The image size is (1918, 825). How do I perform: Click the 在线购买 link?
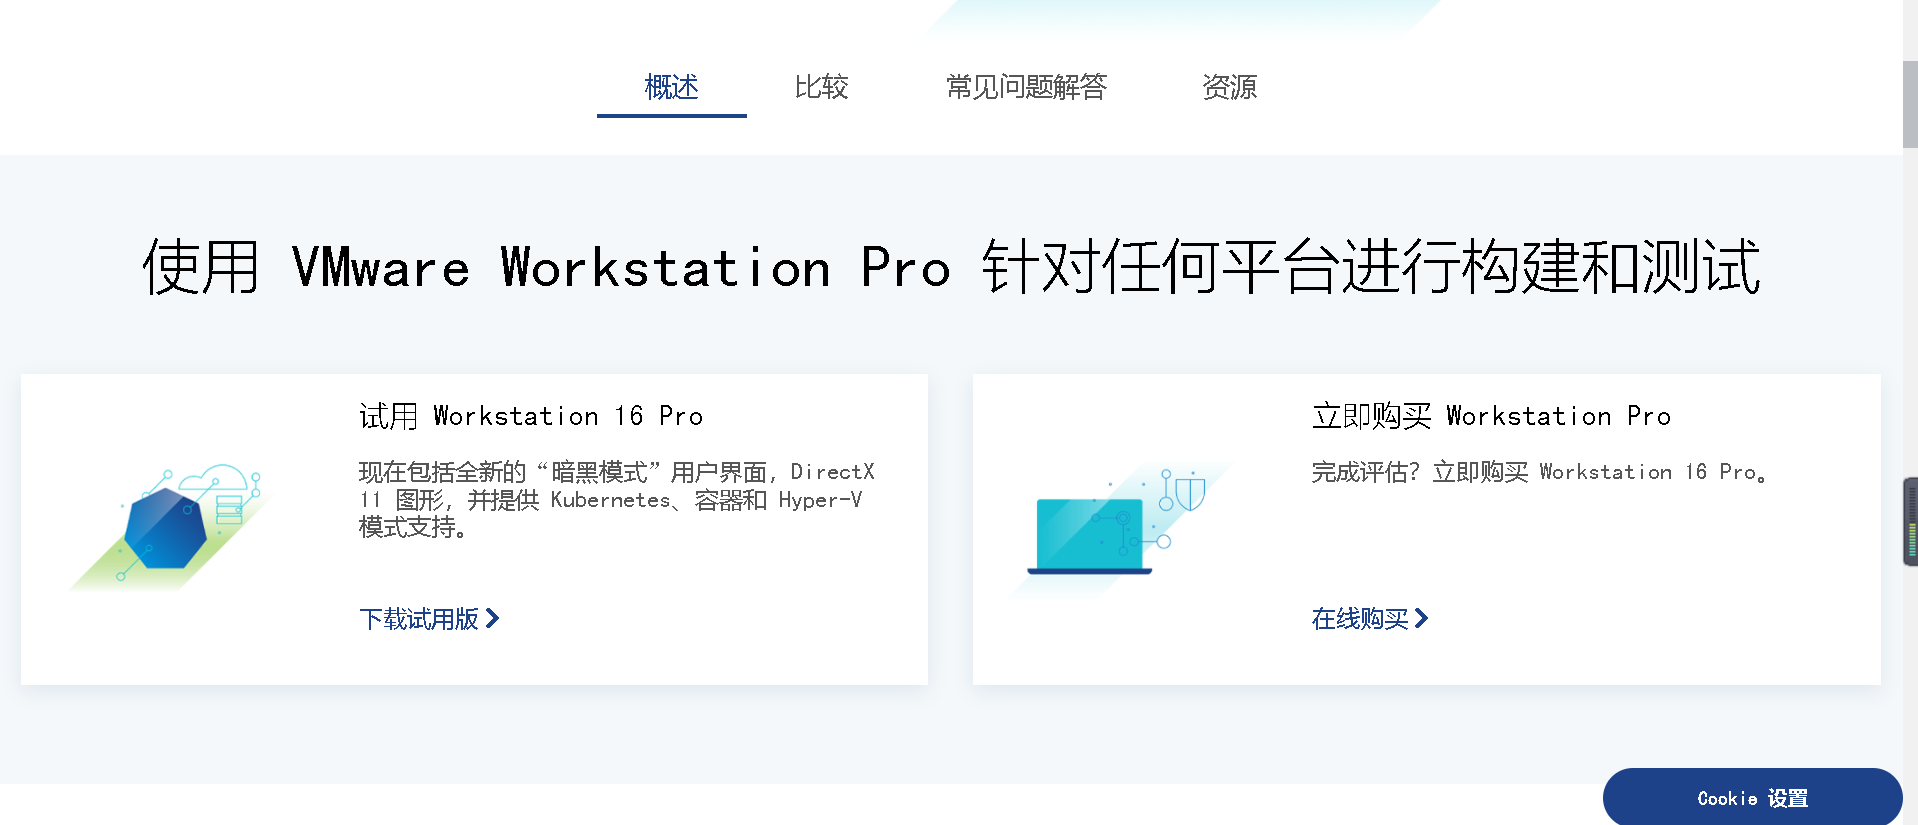coord(1360,619)
